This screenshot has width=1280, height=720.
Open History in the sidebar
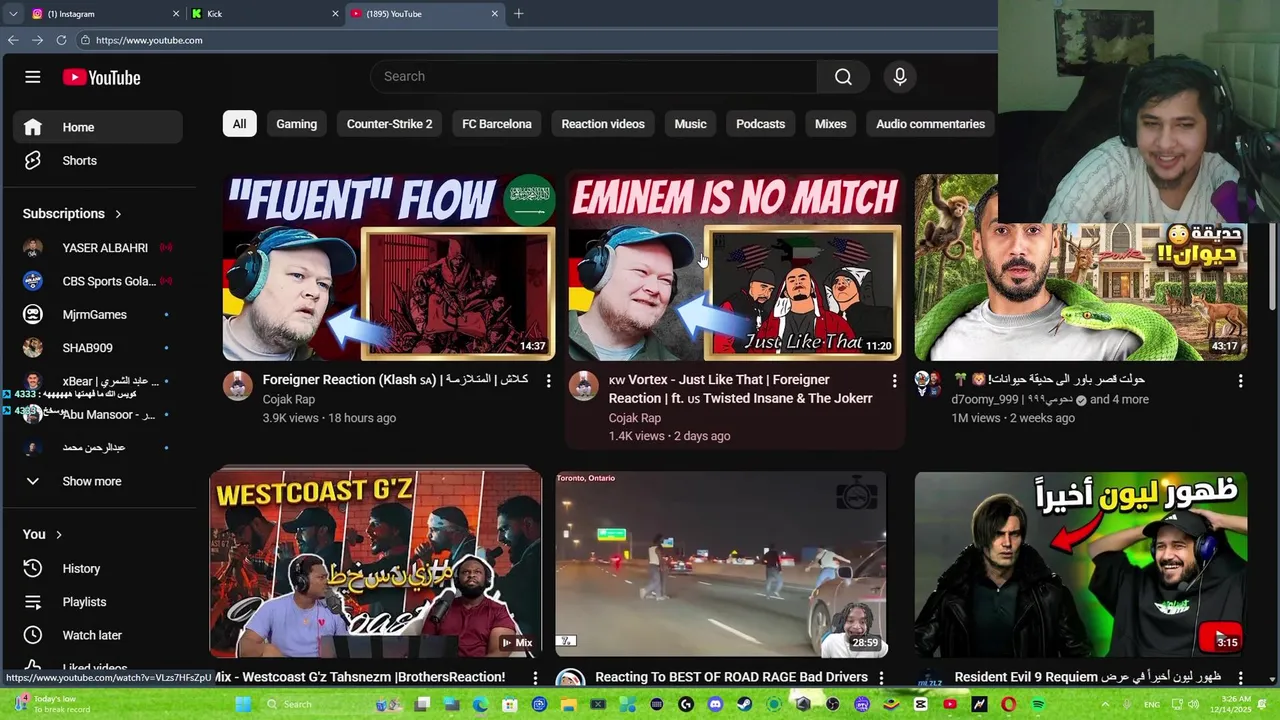[x=98, y=568]
